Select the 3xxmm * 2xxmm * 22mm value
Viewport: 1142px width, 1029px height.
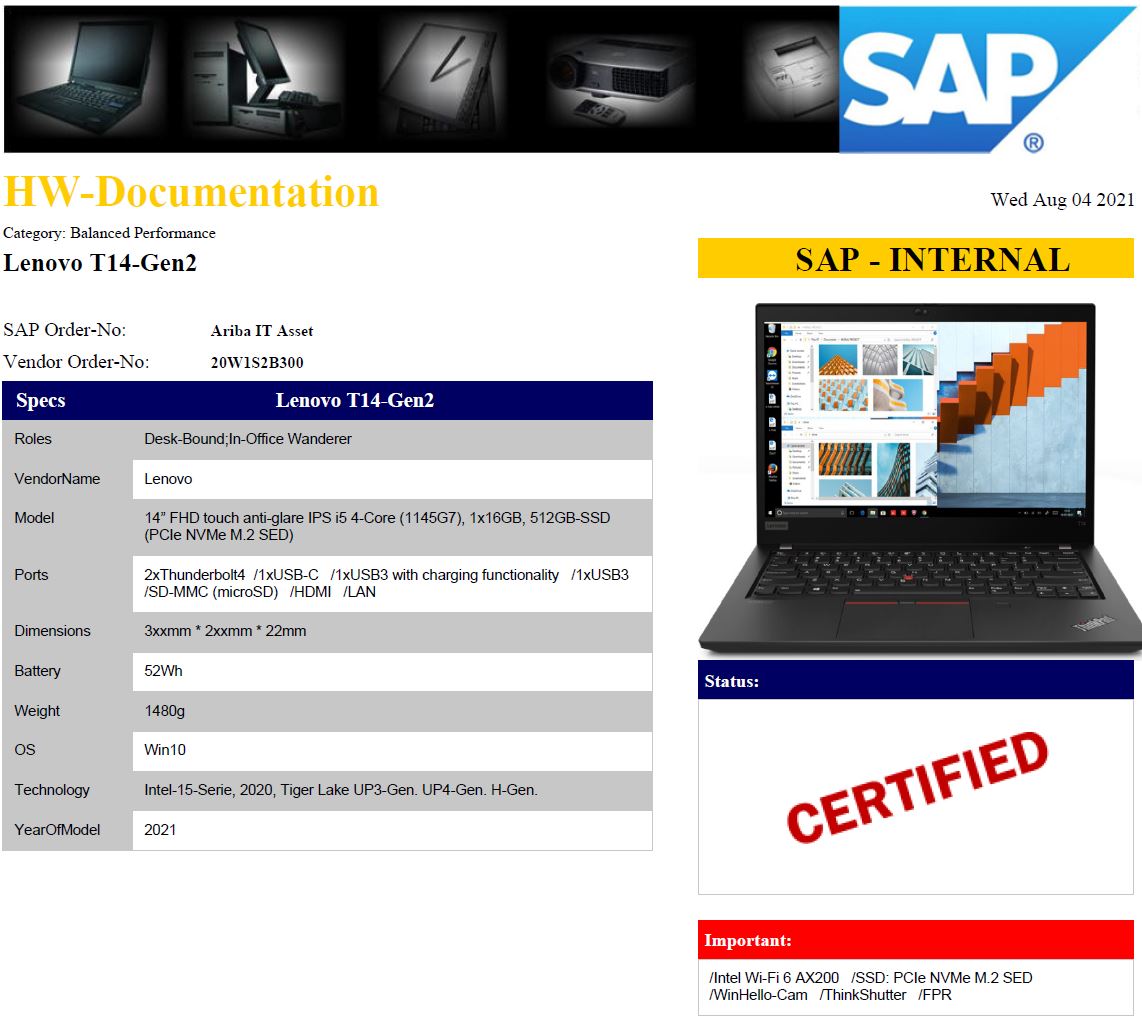coord(225,631)
